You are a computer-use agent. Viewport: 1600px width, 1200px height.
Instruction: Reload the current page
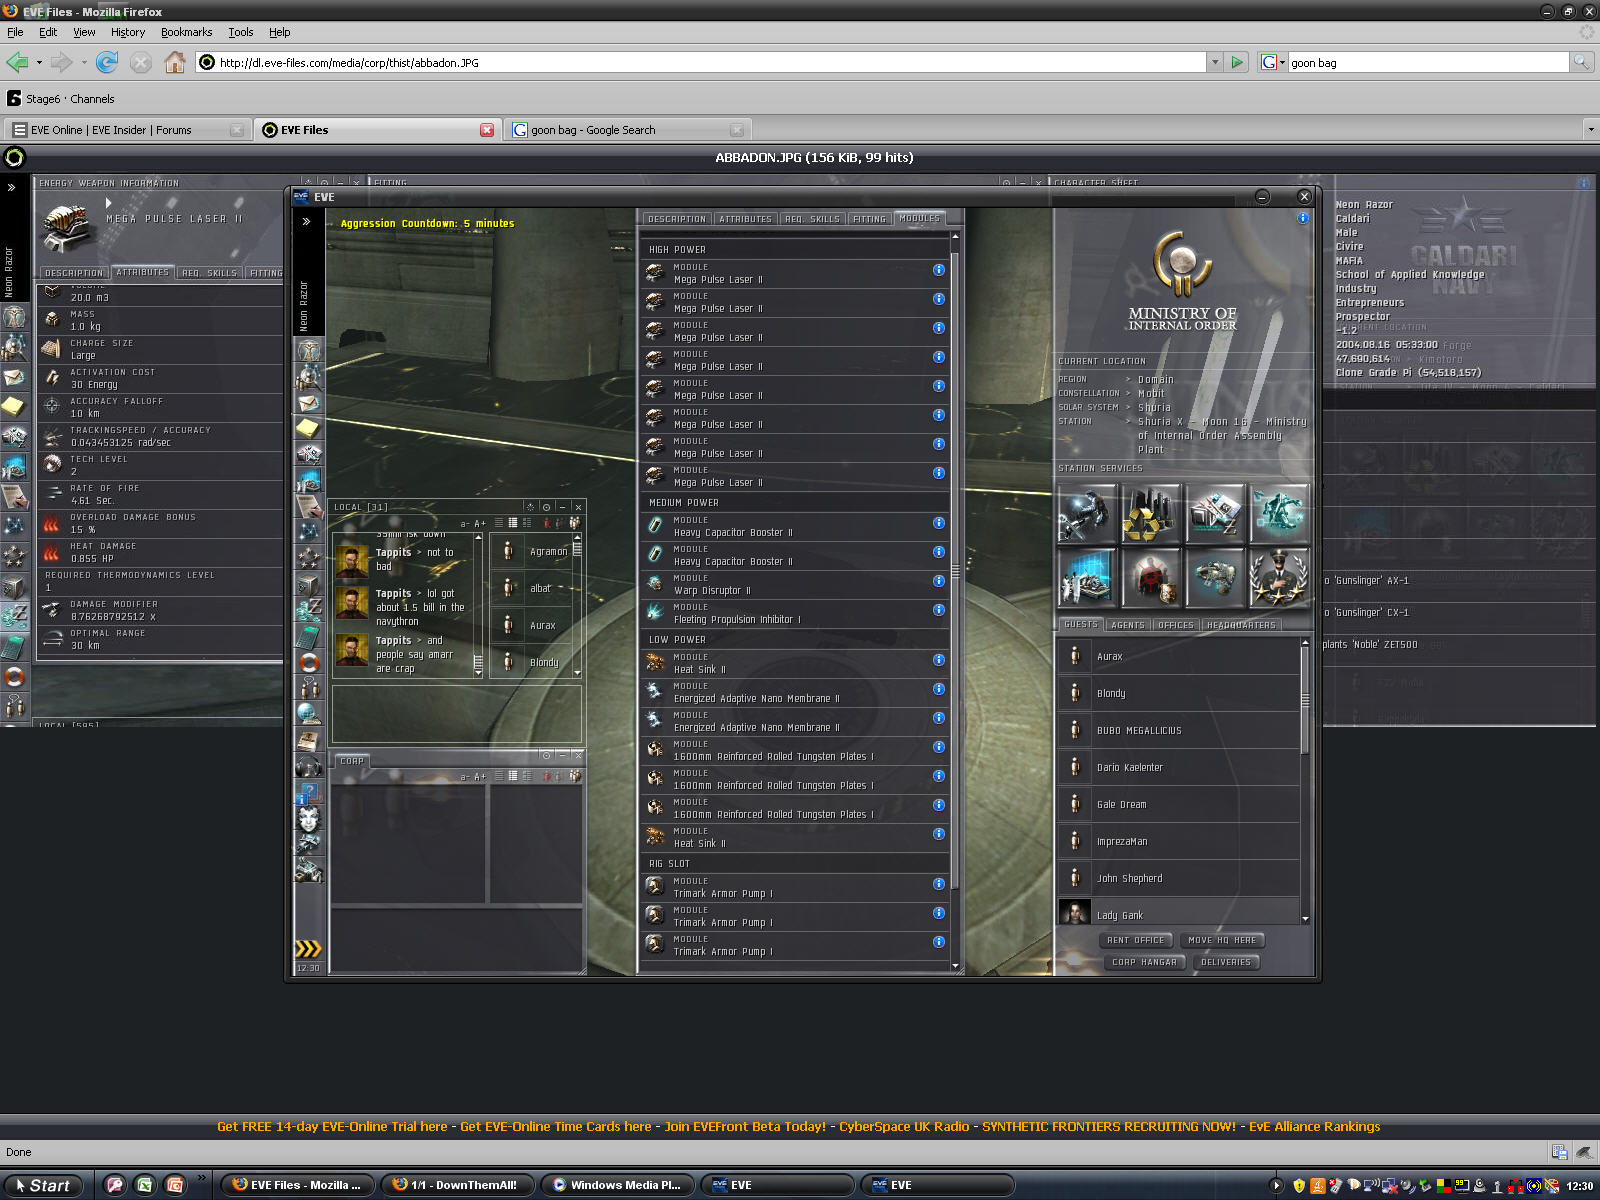tap(107, 62)
